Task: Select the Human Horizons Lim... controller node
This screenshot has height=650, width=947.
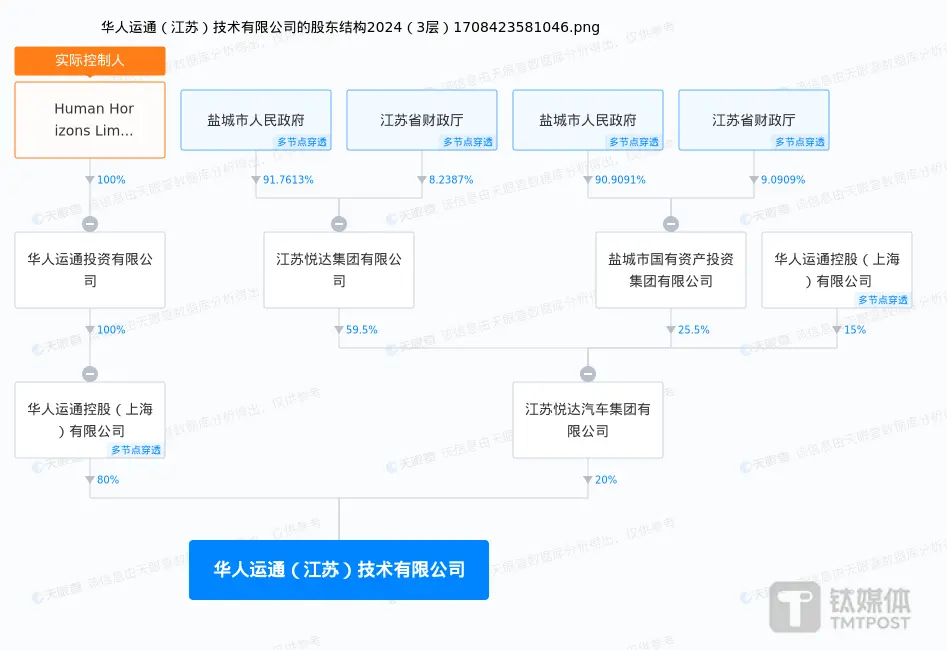Action: [x=90, y=120]
